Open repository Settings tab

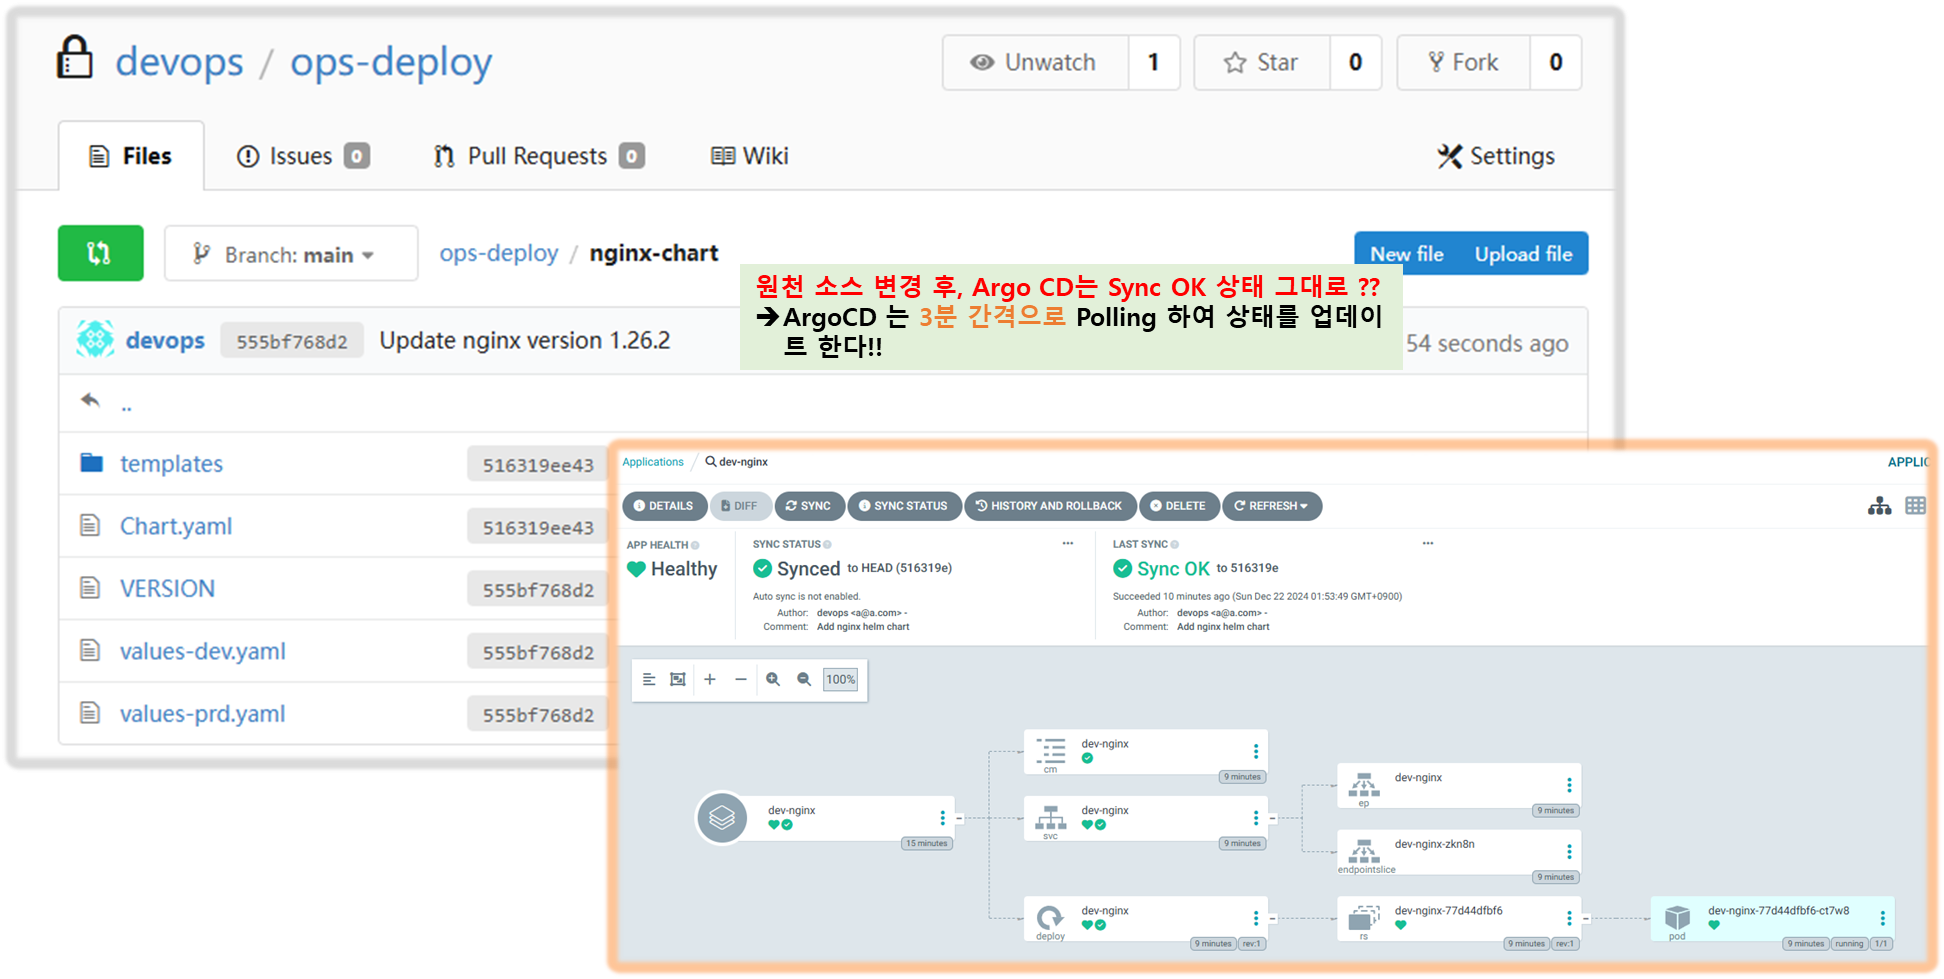1496,156
